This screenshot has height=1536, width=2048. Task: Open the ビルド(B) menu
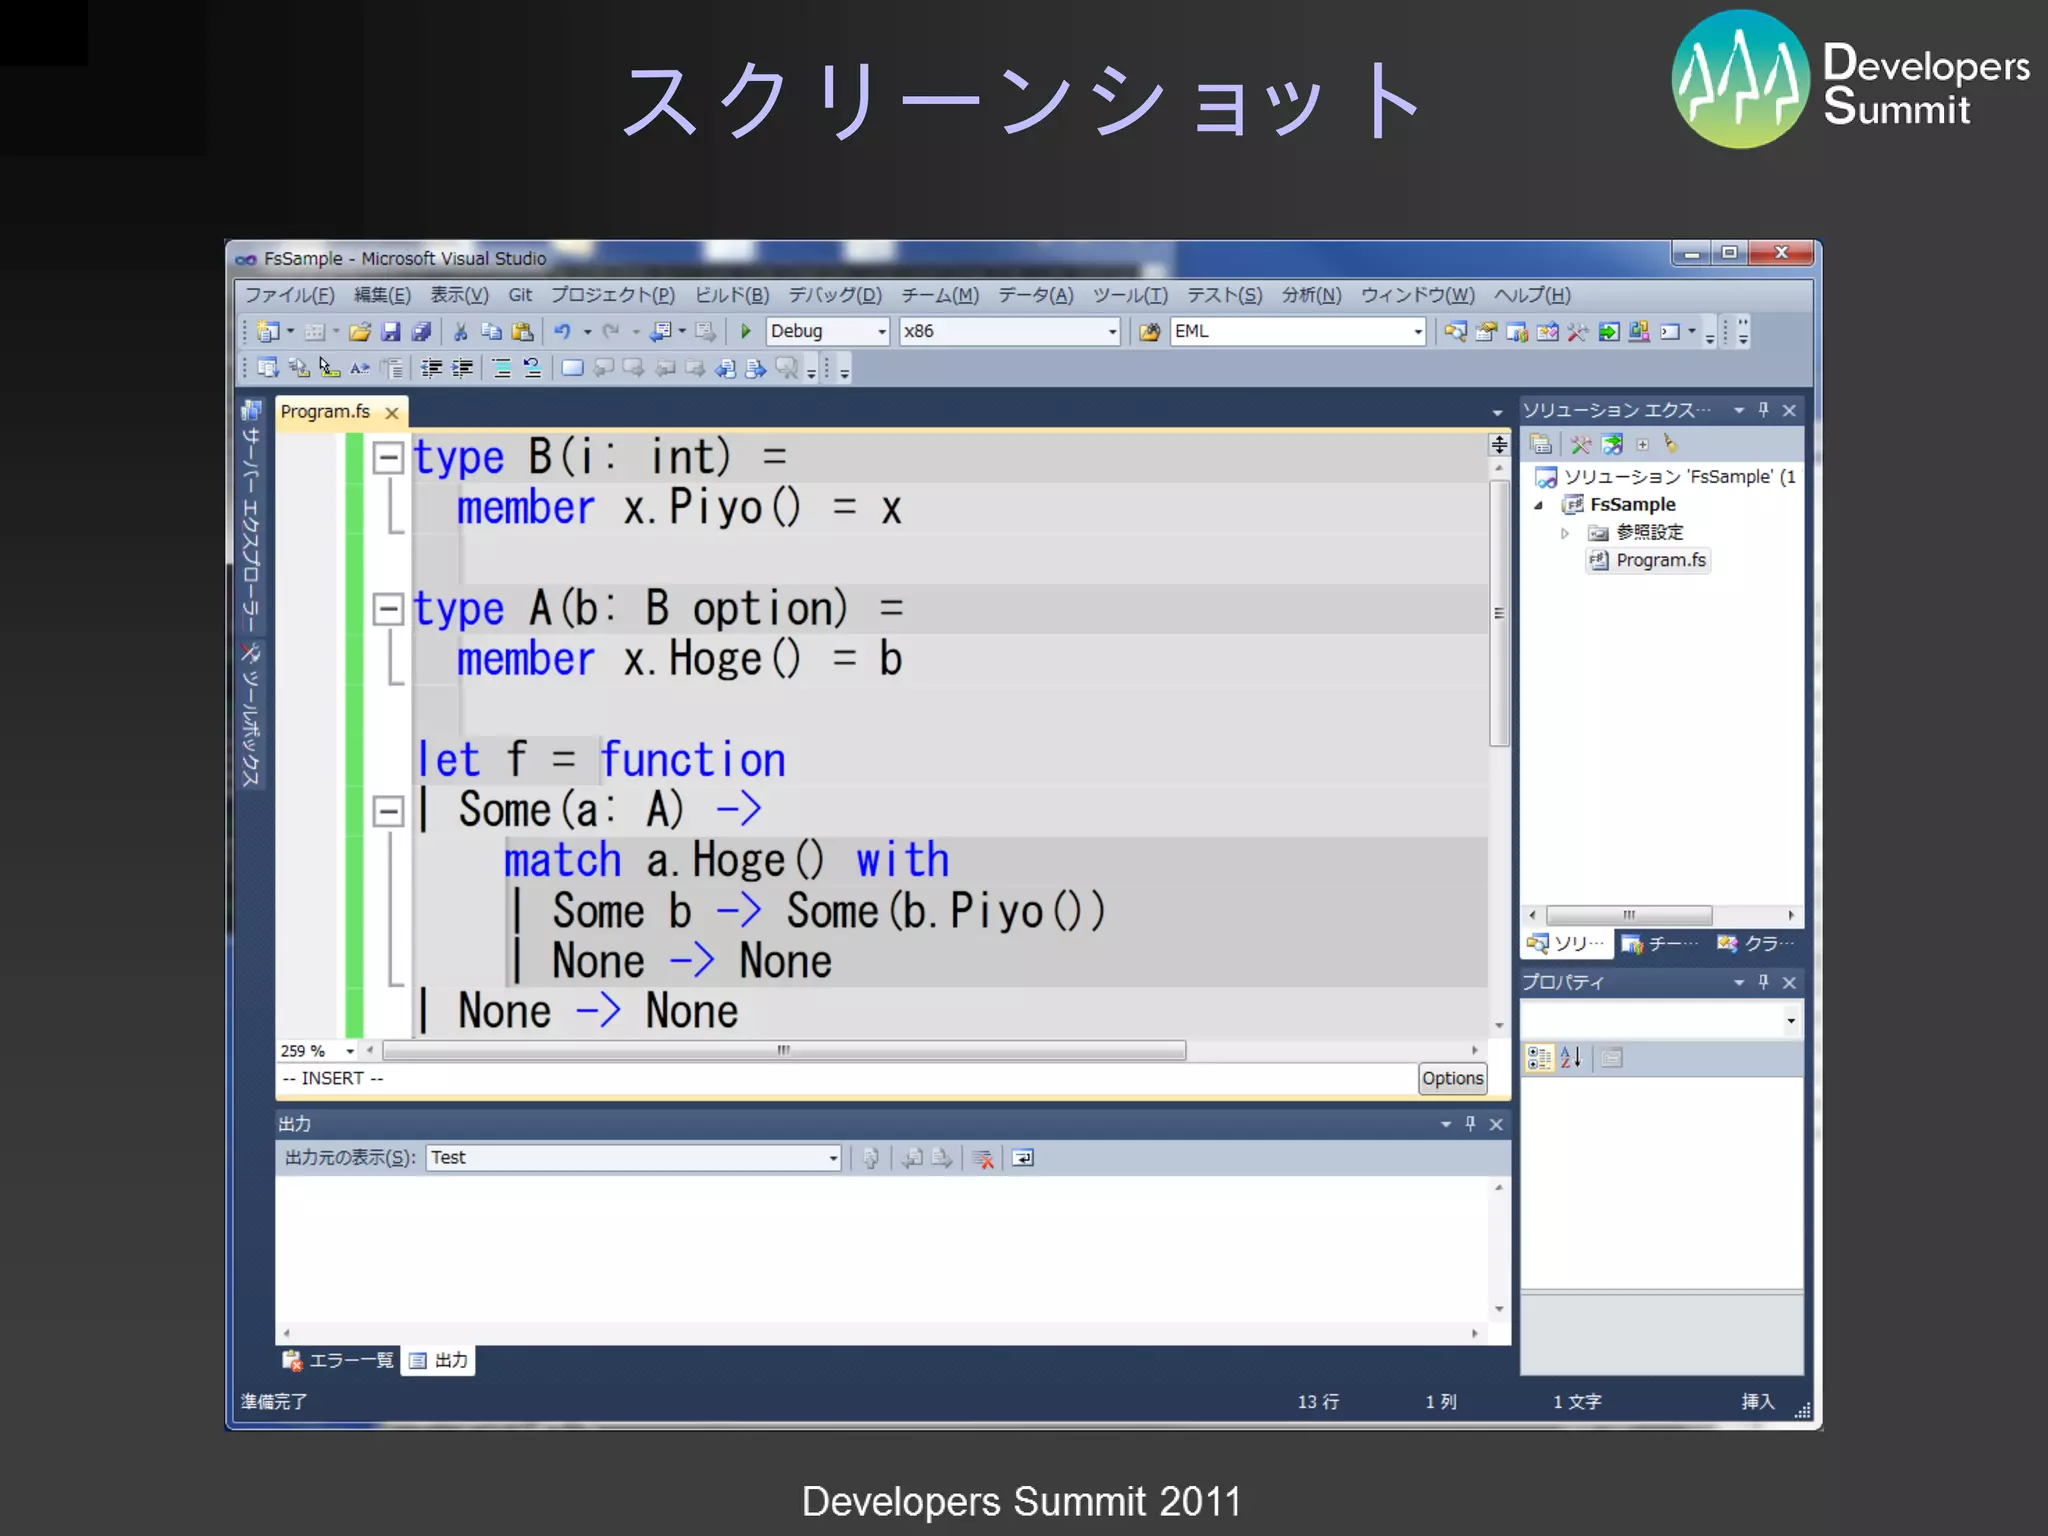pyautogui.click(x=731, y=295)
